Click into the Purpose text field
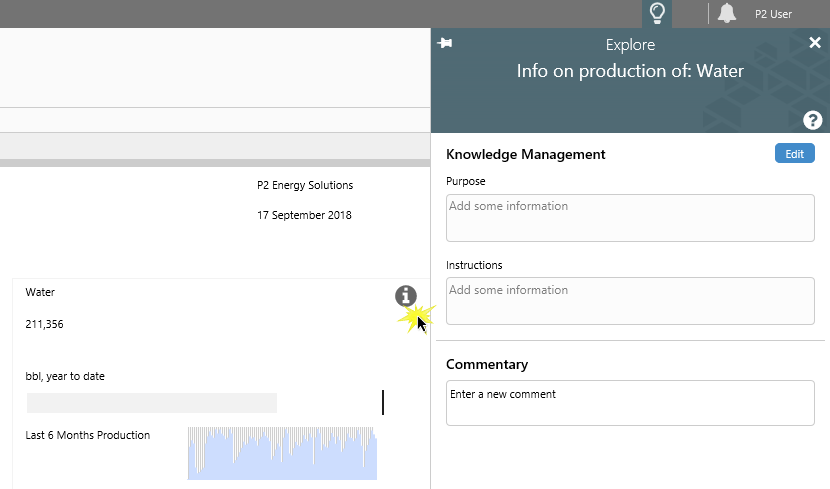Viewport: 830px width, 489px height. click(630, 218)
